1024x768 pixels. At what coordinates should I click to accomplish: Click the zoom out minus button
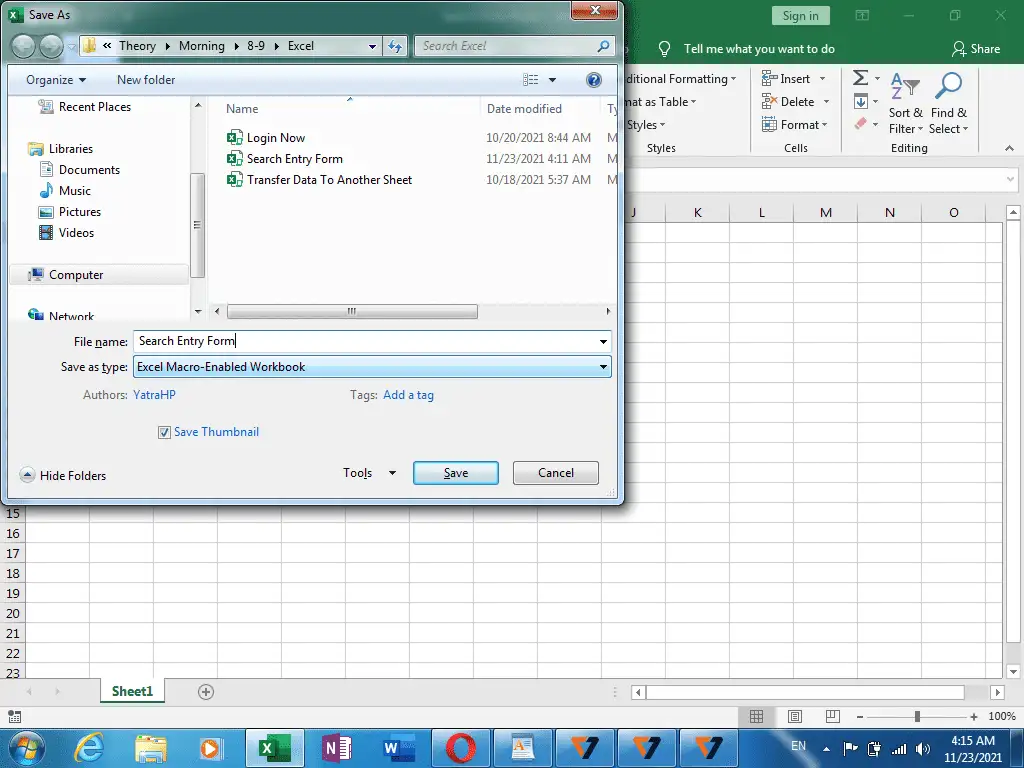859,717
